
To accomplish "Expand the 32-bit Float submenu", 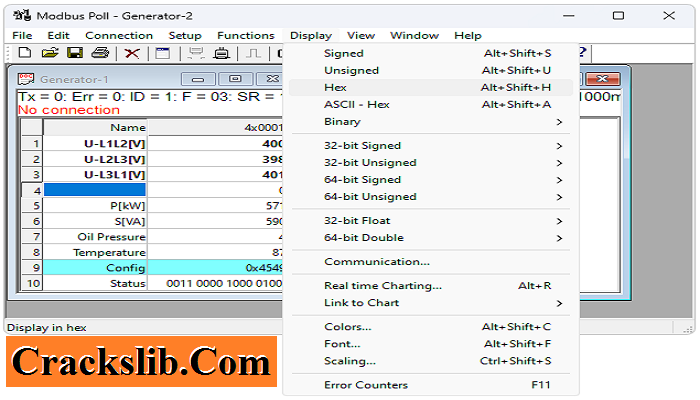I will [431, 221].
